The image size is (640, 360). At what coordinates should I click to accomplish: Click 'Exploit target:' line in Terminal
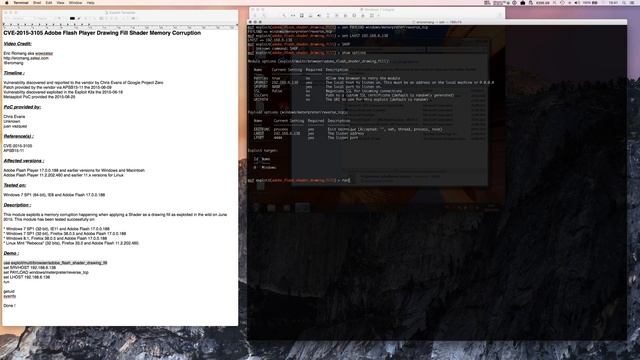[263, 151]
